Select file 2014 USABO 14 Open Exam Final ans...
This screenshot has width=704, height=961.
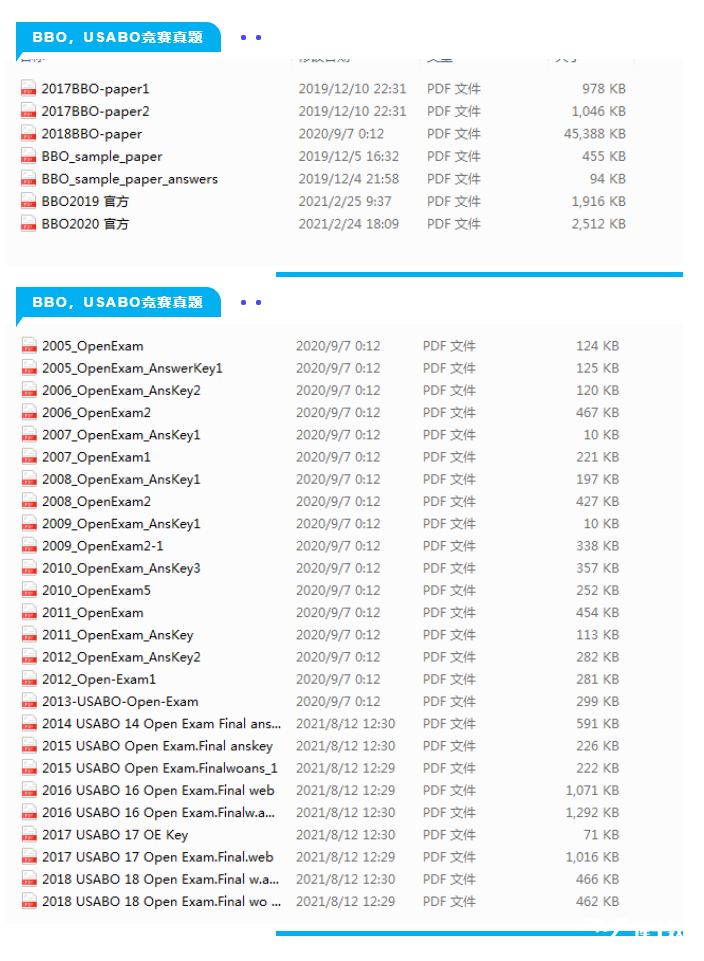point(162,724)
